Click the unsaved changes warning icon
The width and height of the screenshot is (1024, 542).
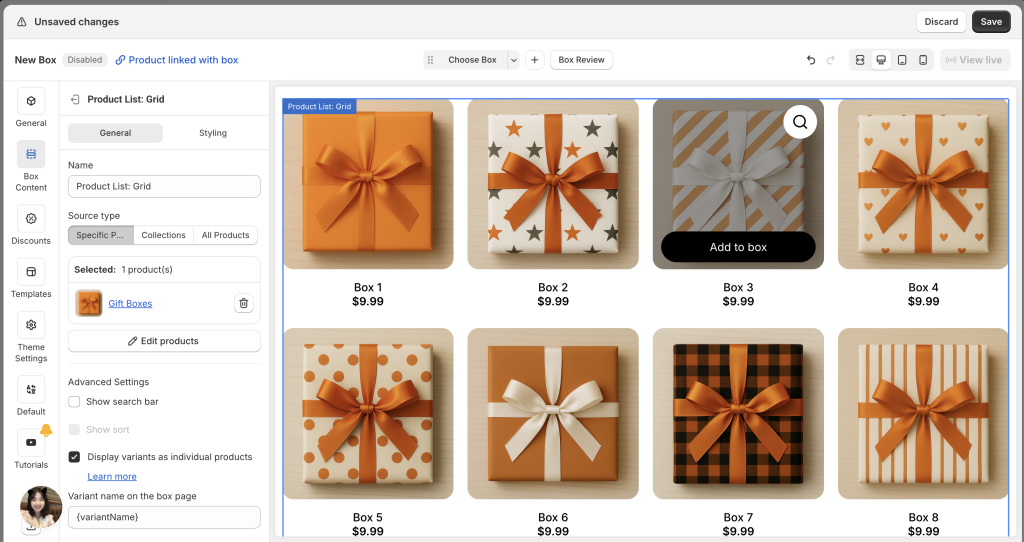point(22,22)
